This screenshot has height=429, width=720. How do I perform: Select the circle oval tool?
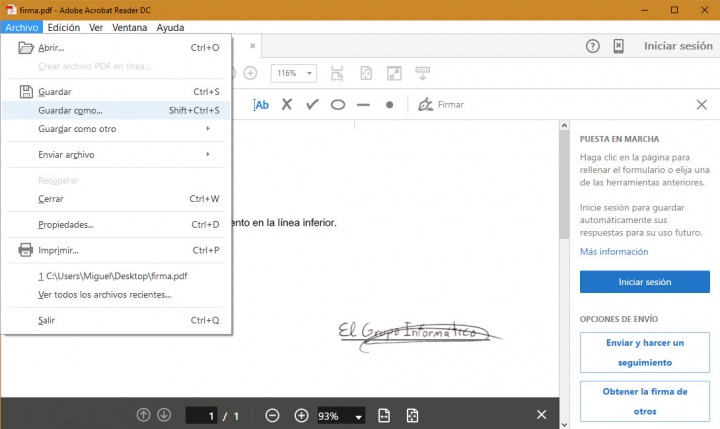click(338, 105)
